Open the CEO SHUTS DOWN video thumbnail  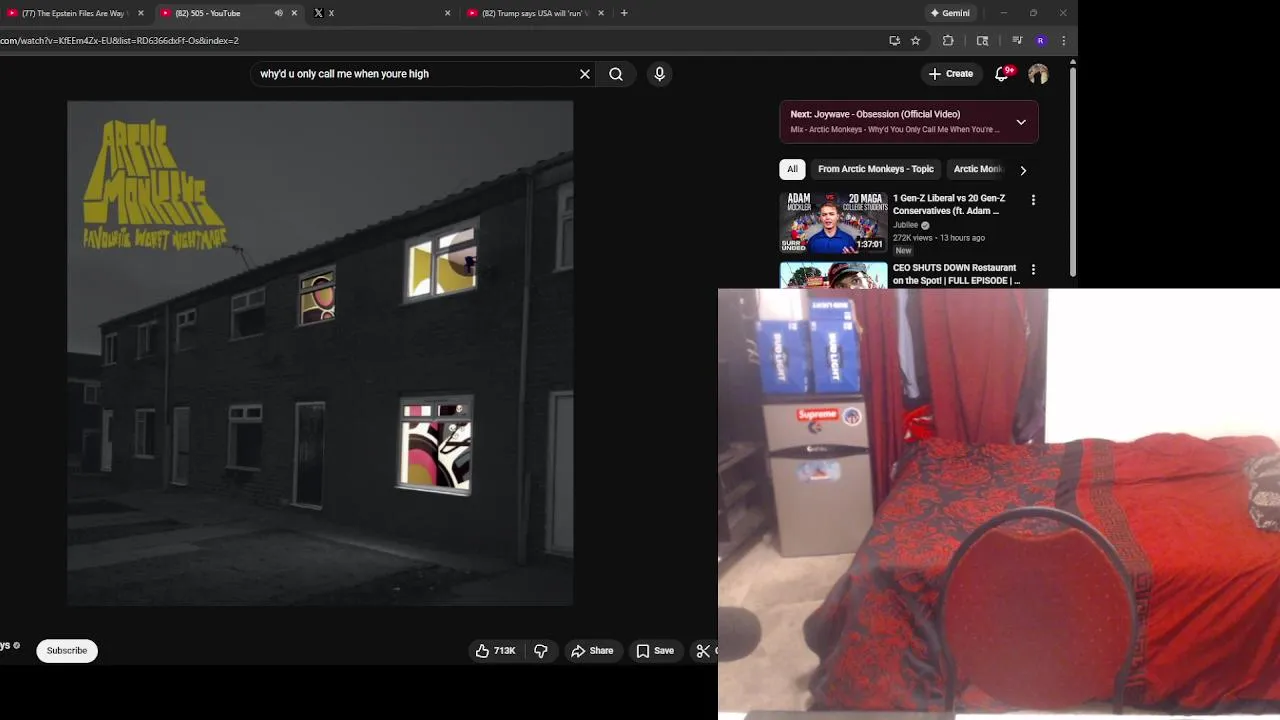click(x=833, y=275)
